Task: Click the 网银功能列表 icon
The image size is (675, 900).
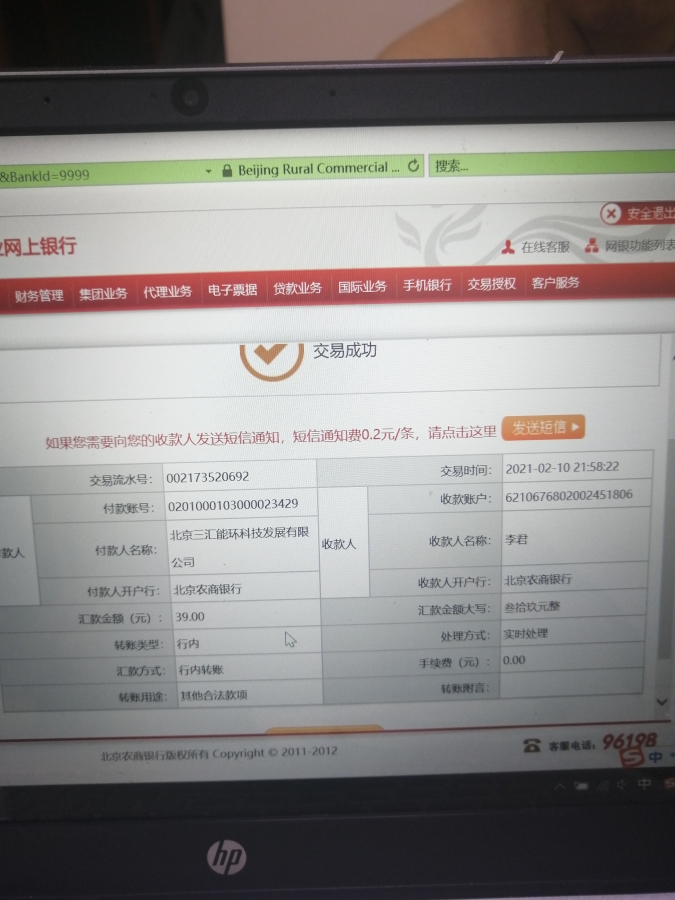Action: click(592, 246)
